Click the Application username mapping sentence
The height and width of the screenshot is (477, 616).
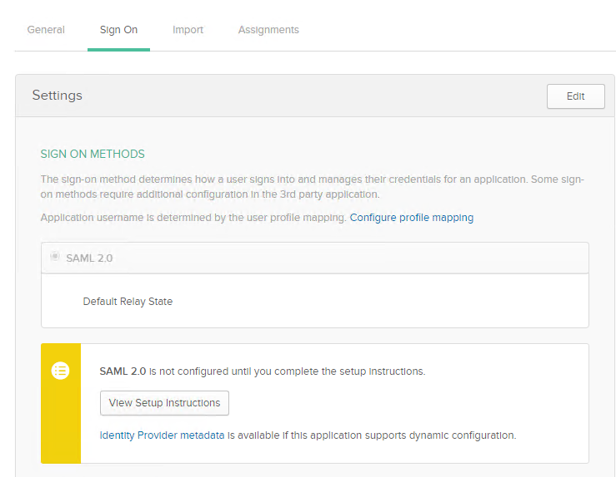pos(193,217)
